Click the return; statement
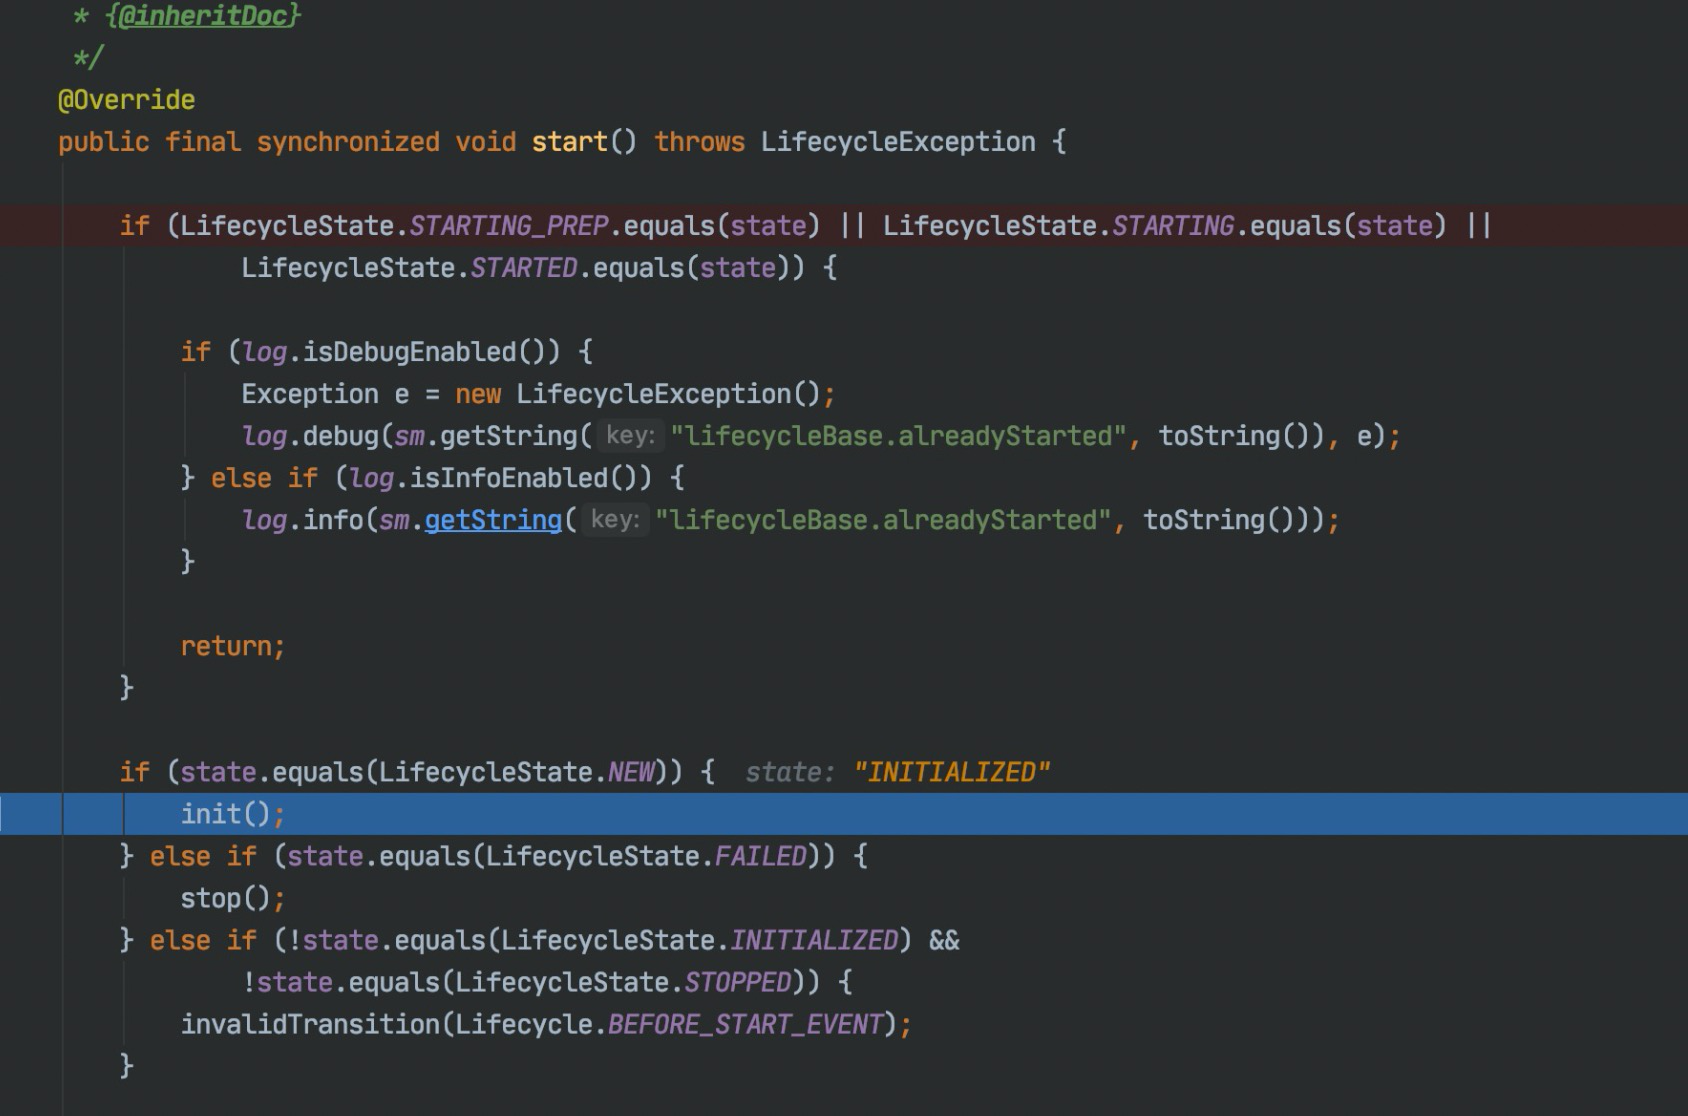Image resolution: width=1688 pixels, height=1116 pixels. tap(233, 646)
